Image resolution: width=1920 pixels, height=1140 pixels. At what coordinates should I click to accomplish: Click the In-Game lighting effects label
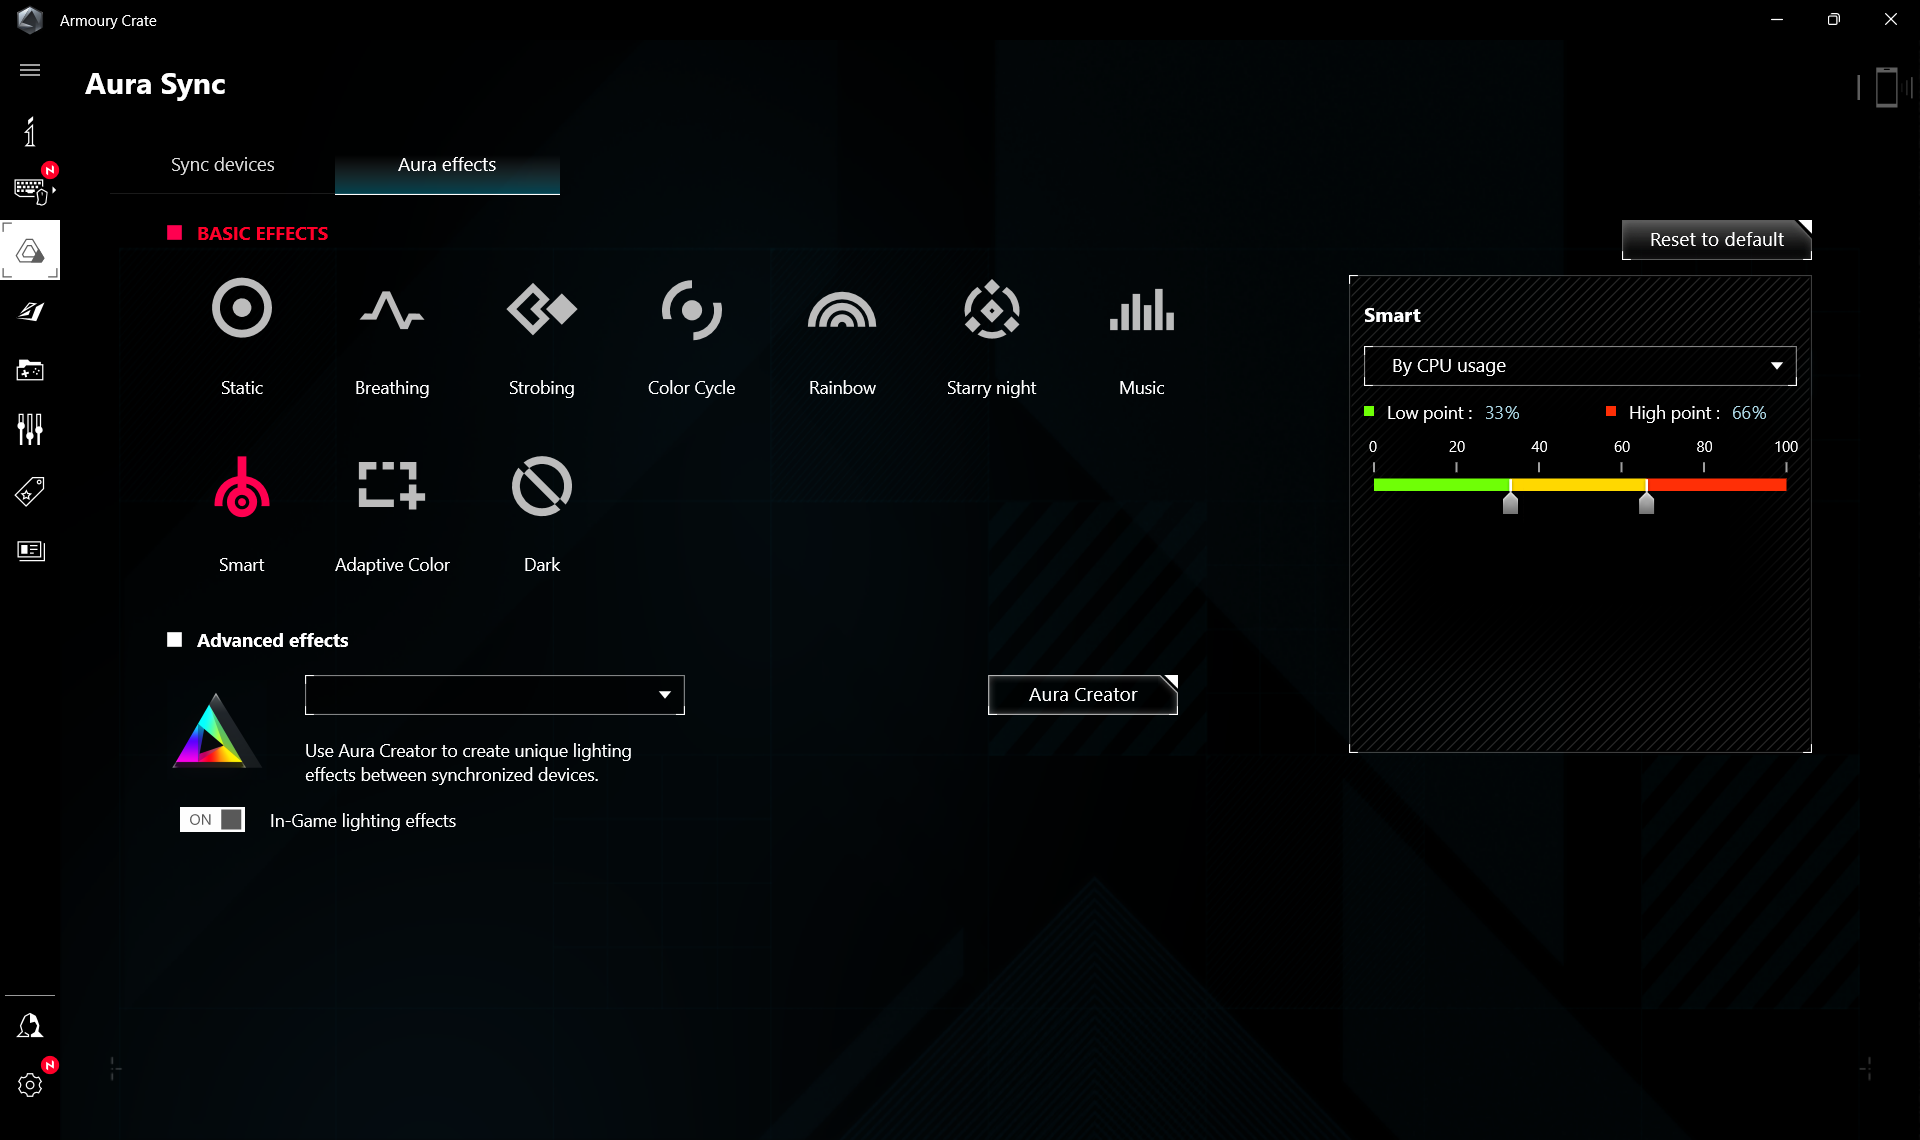(363, 821)
